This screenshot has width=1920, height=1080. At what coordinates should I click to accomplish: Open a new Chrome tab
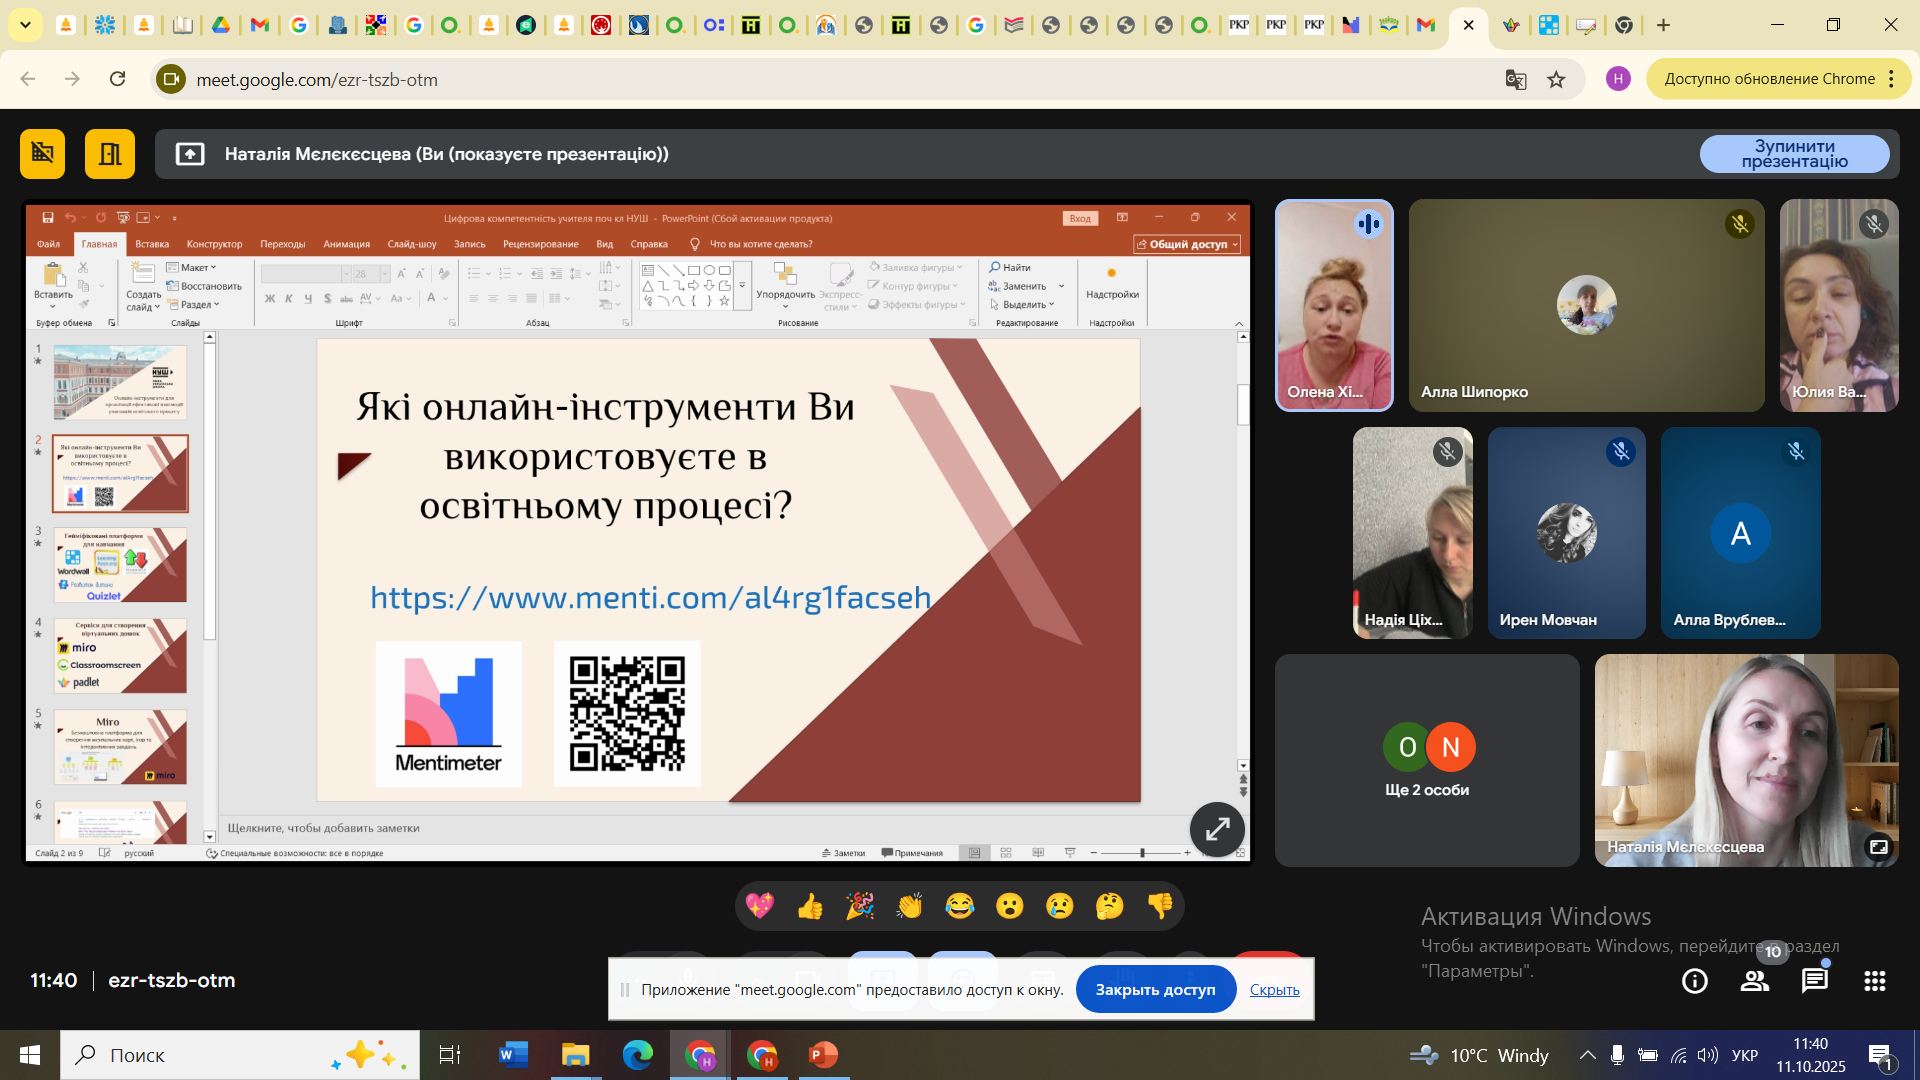[1663, 25]
